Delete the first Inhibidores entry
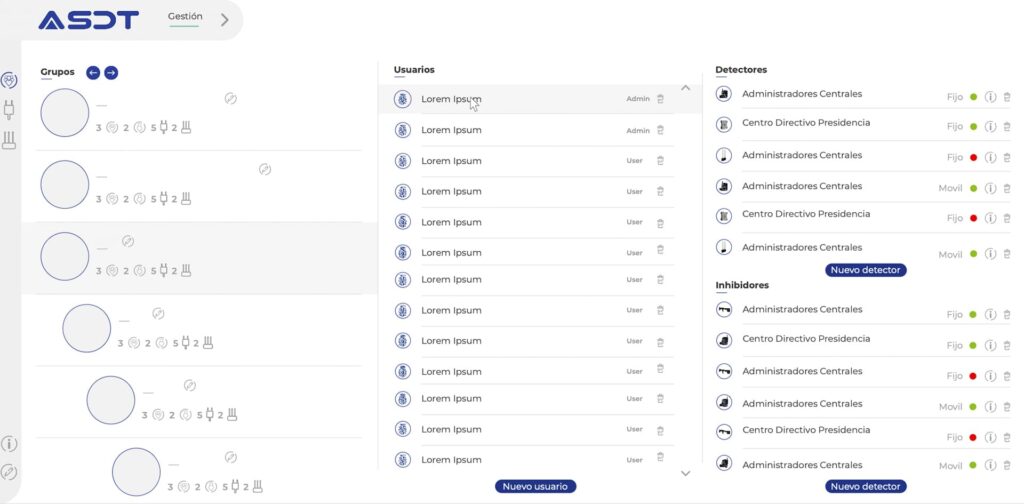Screen dimensions: 1024x504 (1007, 315)
